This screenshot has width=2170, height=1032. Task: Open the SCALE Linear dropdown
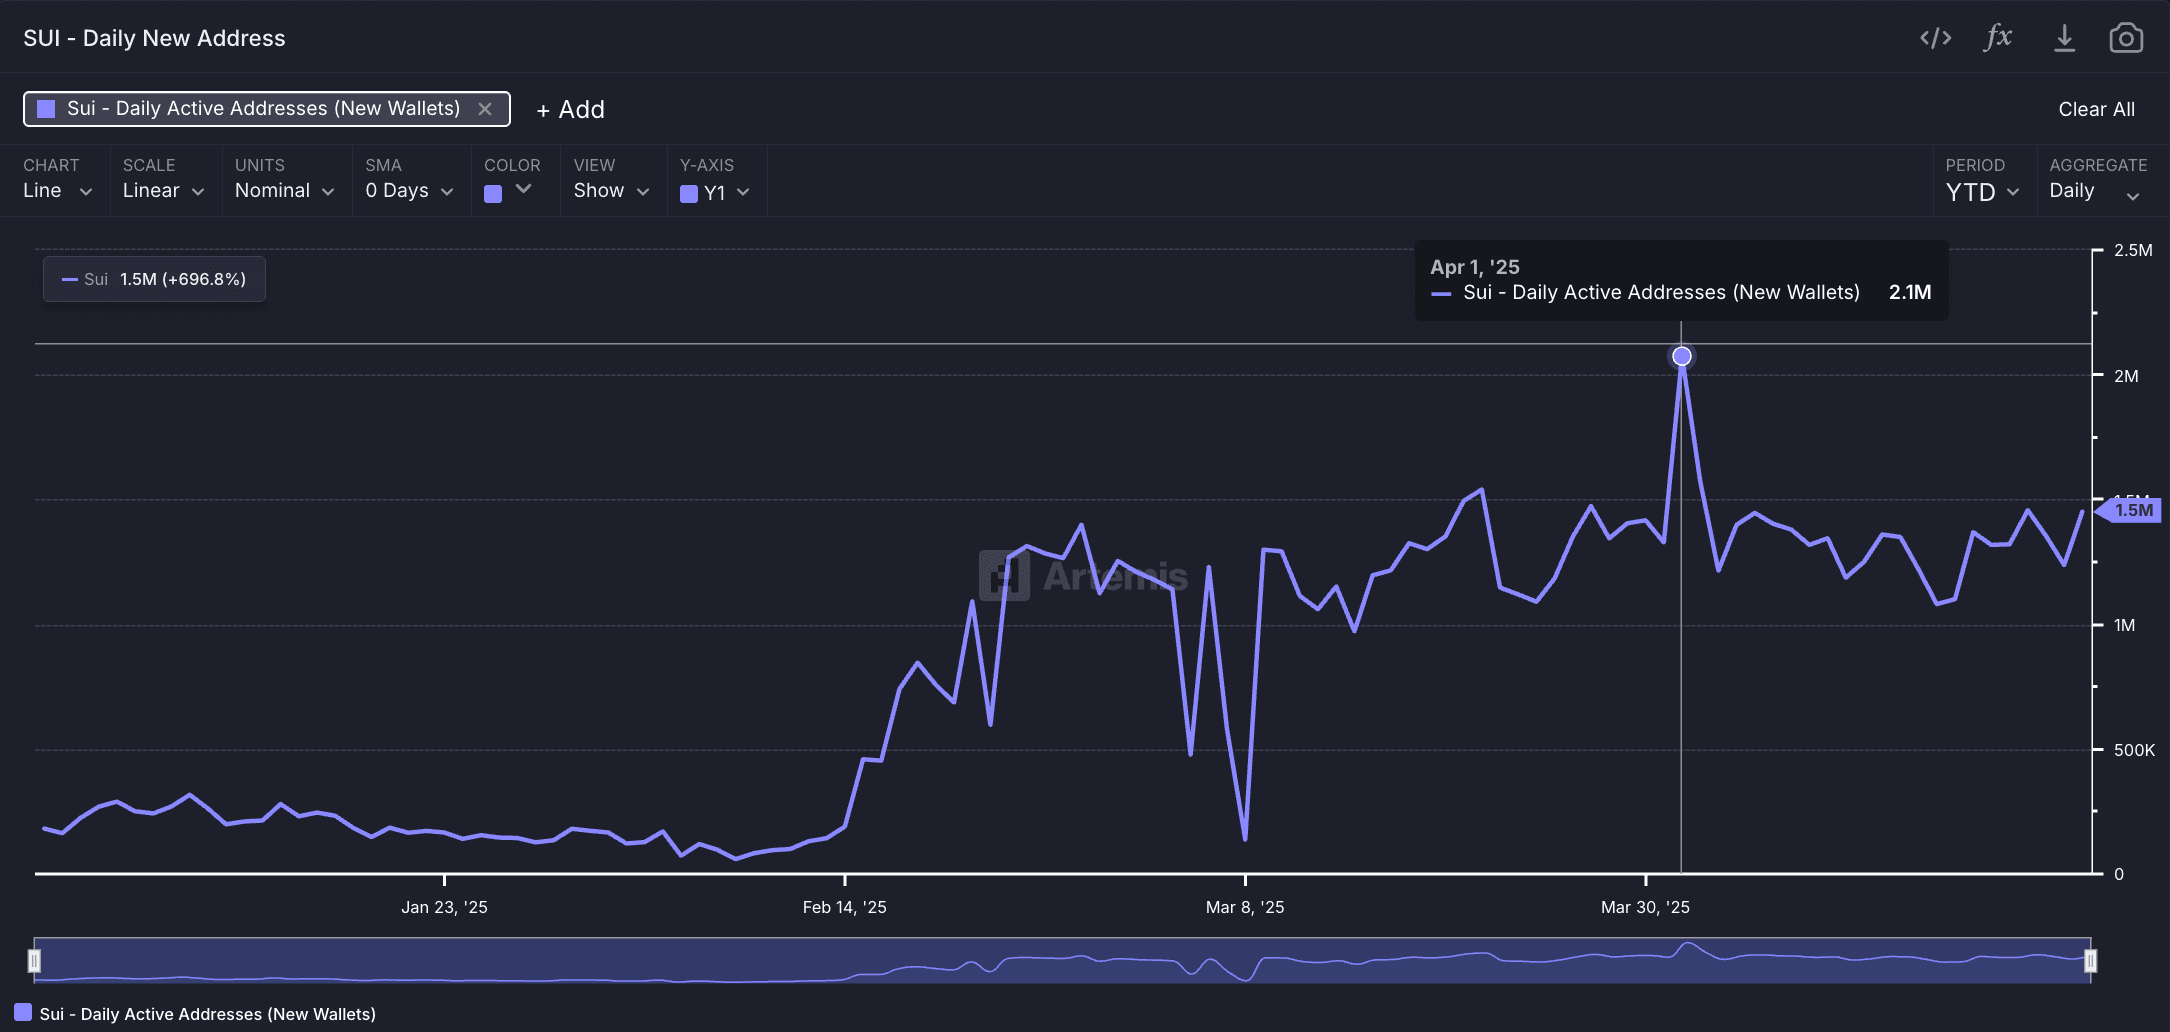[163, 190]
